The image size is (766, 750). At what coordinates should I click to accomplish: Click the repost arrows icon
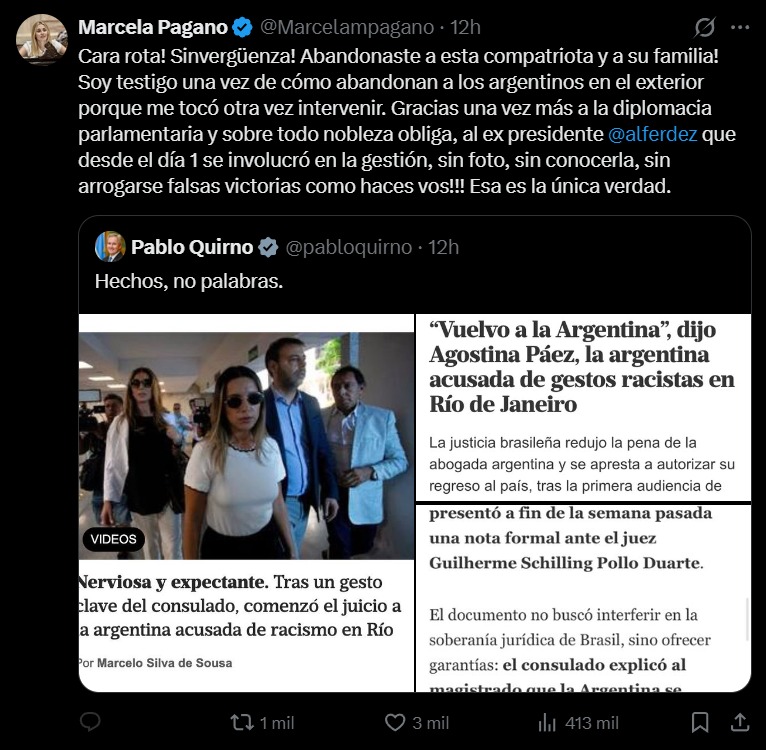(x=242, y=722)
